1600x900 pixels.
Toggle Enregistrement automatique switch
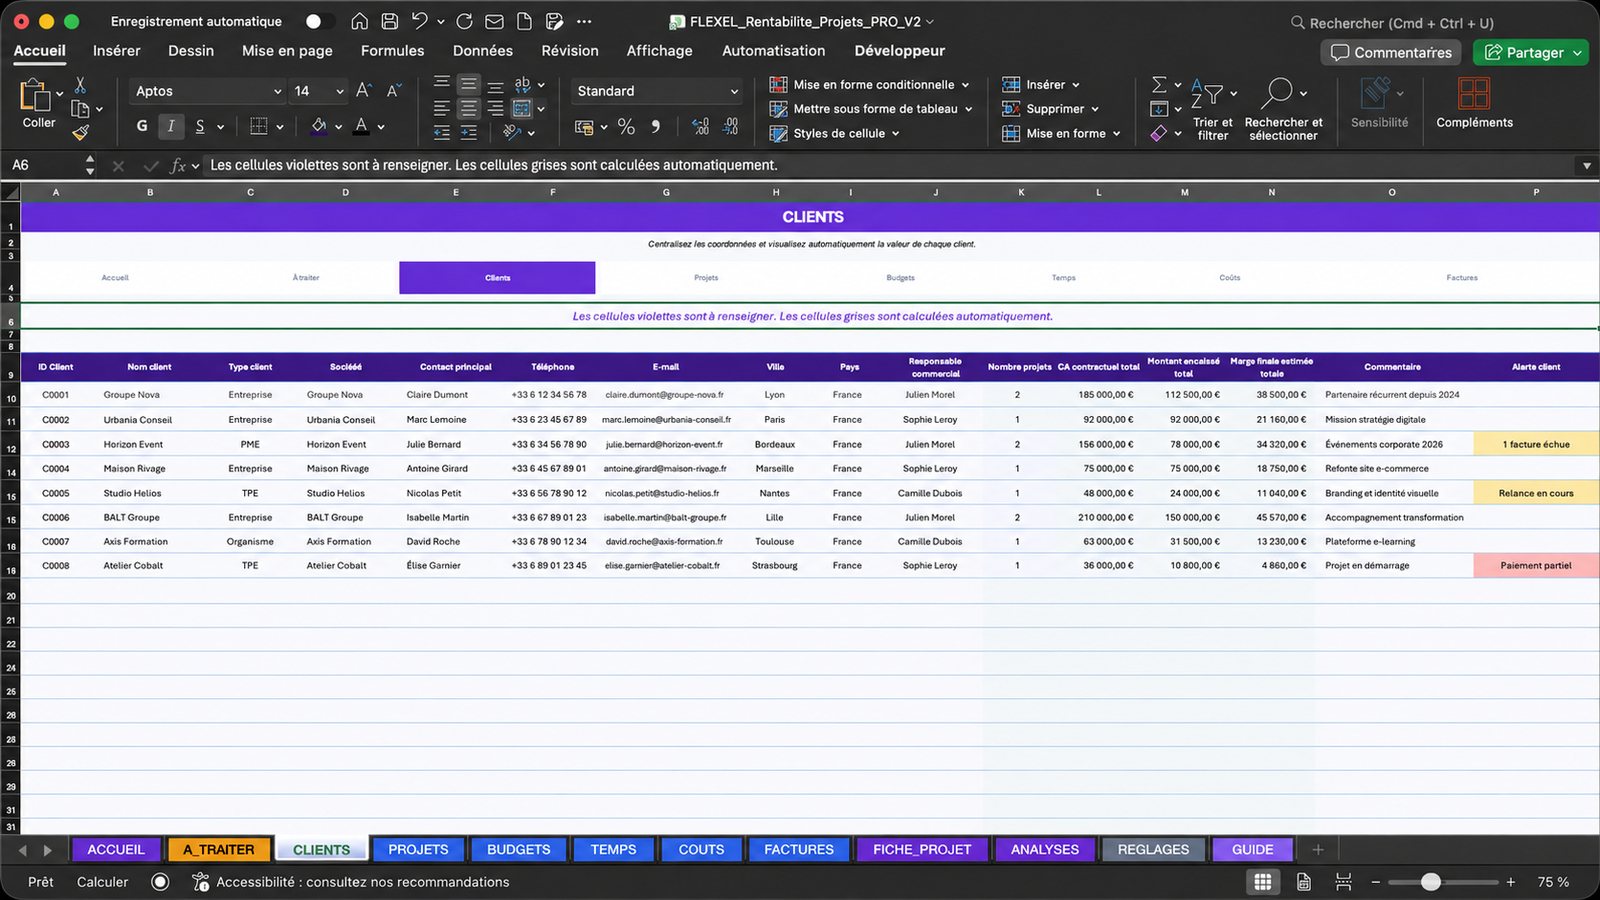click(x=319, y=21)
